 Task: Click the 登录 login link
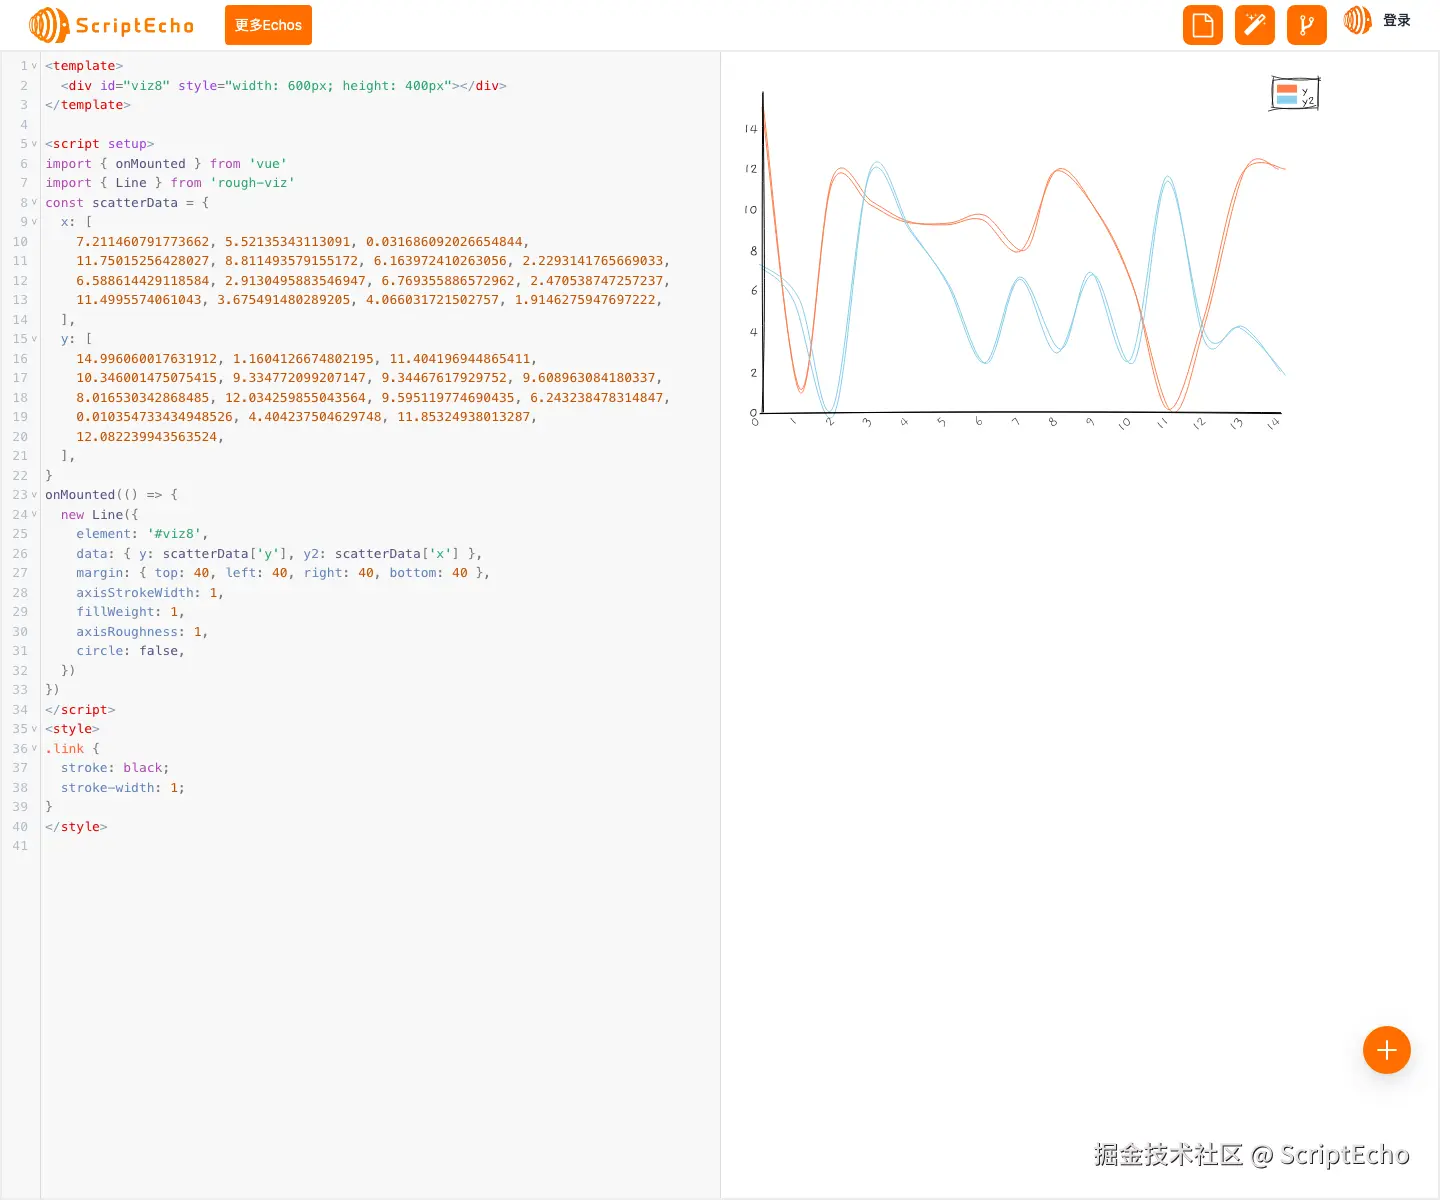coord(1397,20)
